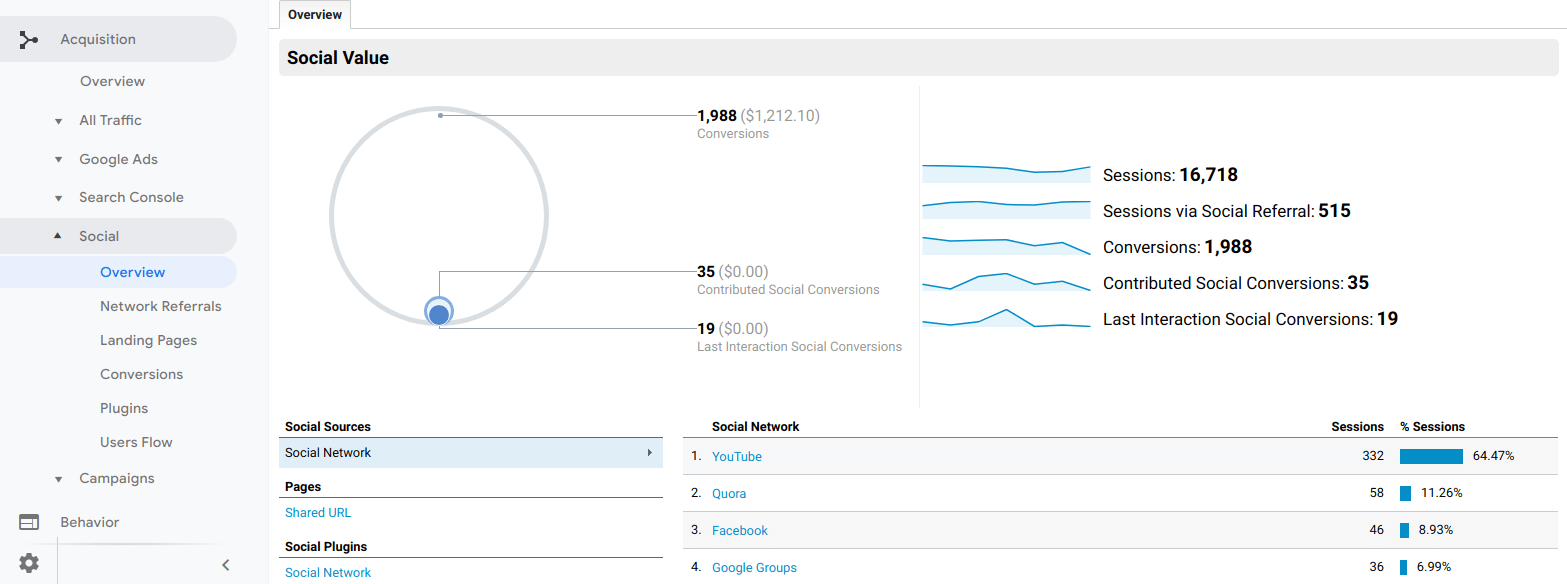Click the Google Groups 6.99% sessions bar
The image size is (1567, 584).
tap(1403, 567)
